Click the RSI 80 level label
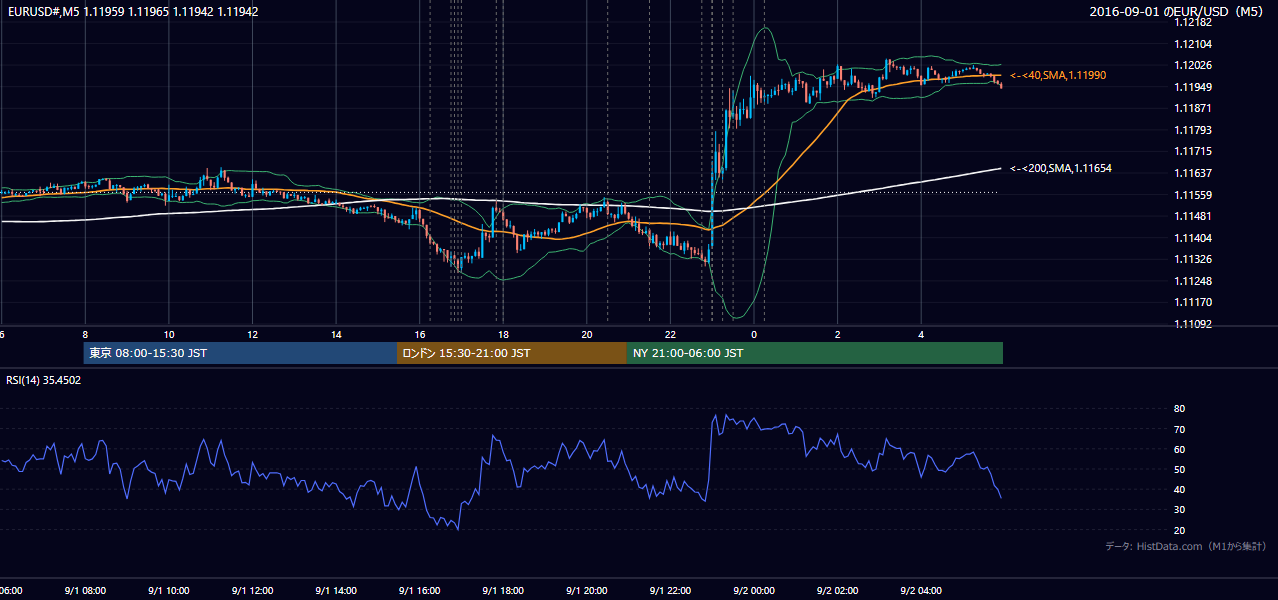This screenshot has height=600, width=1278. click(1179, 409)
